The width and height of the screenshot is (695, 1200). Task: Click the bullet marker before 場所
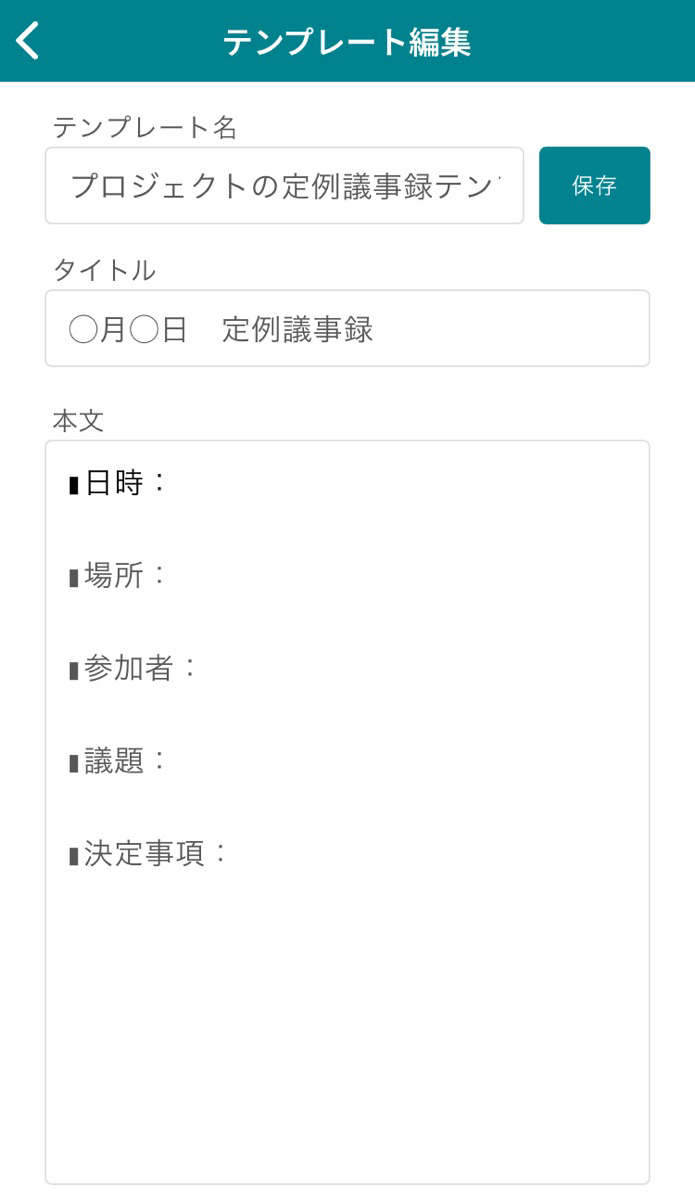click(74, 578)
